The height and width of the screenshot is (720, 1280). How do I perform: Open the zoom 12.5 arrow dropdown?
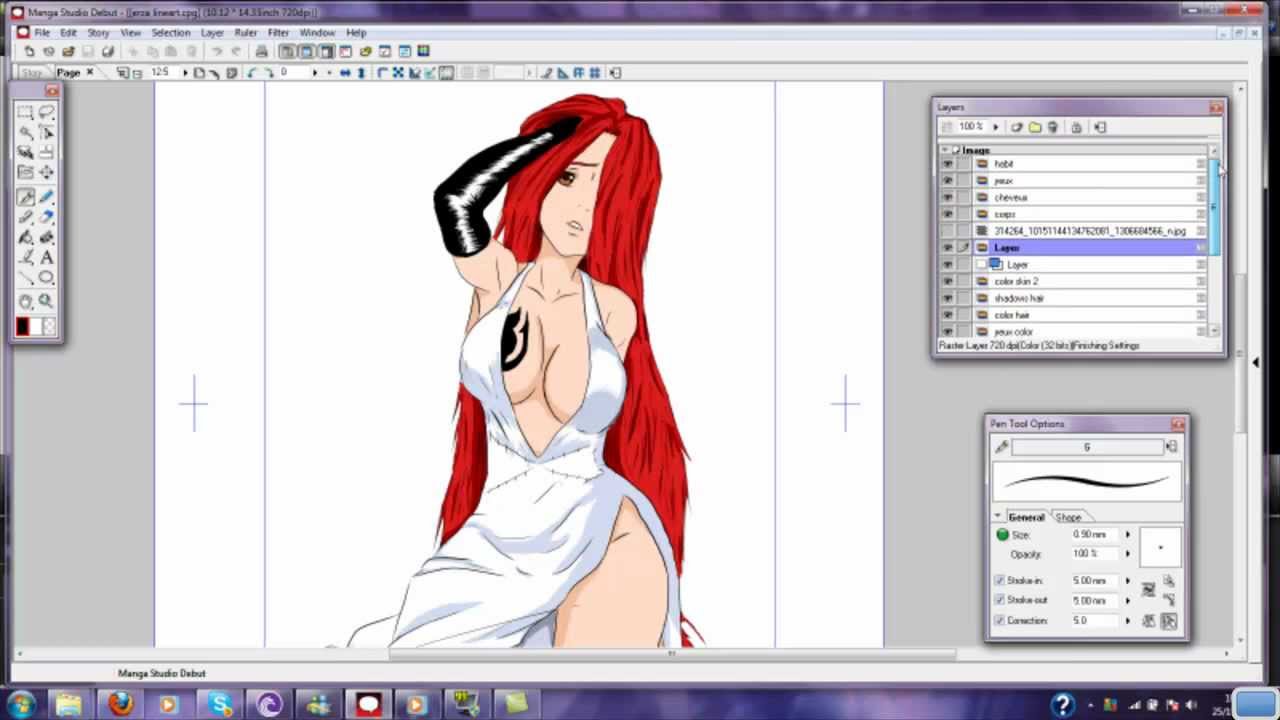click(x=185, y=72)
